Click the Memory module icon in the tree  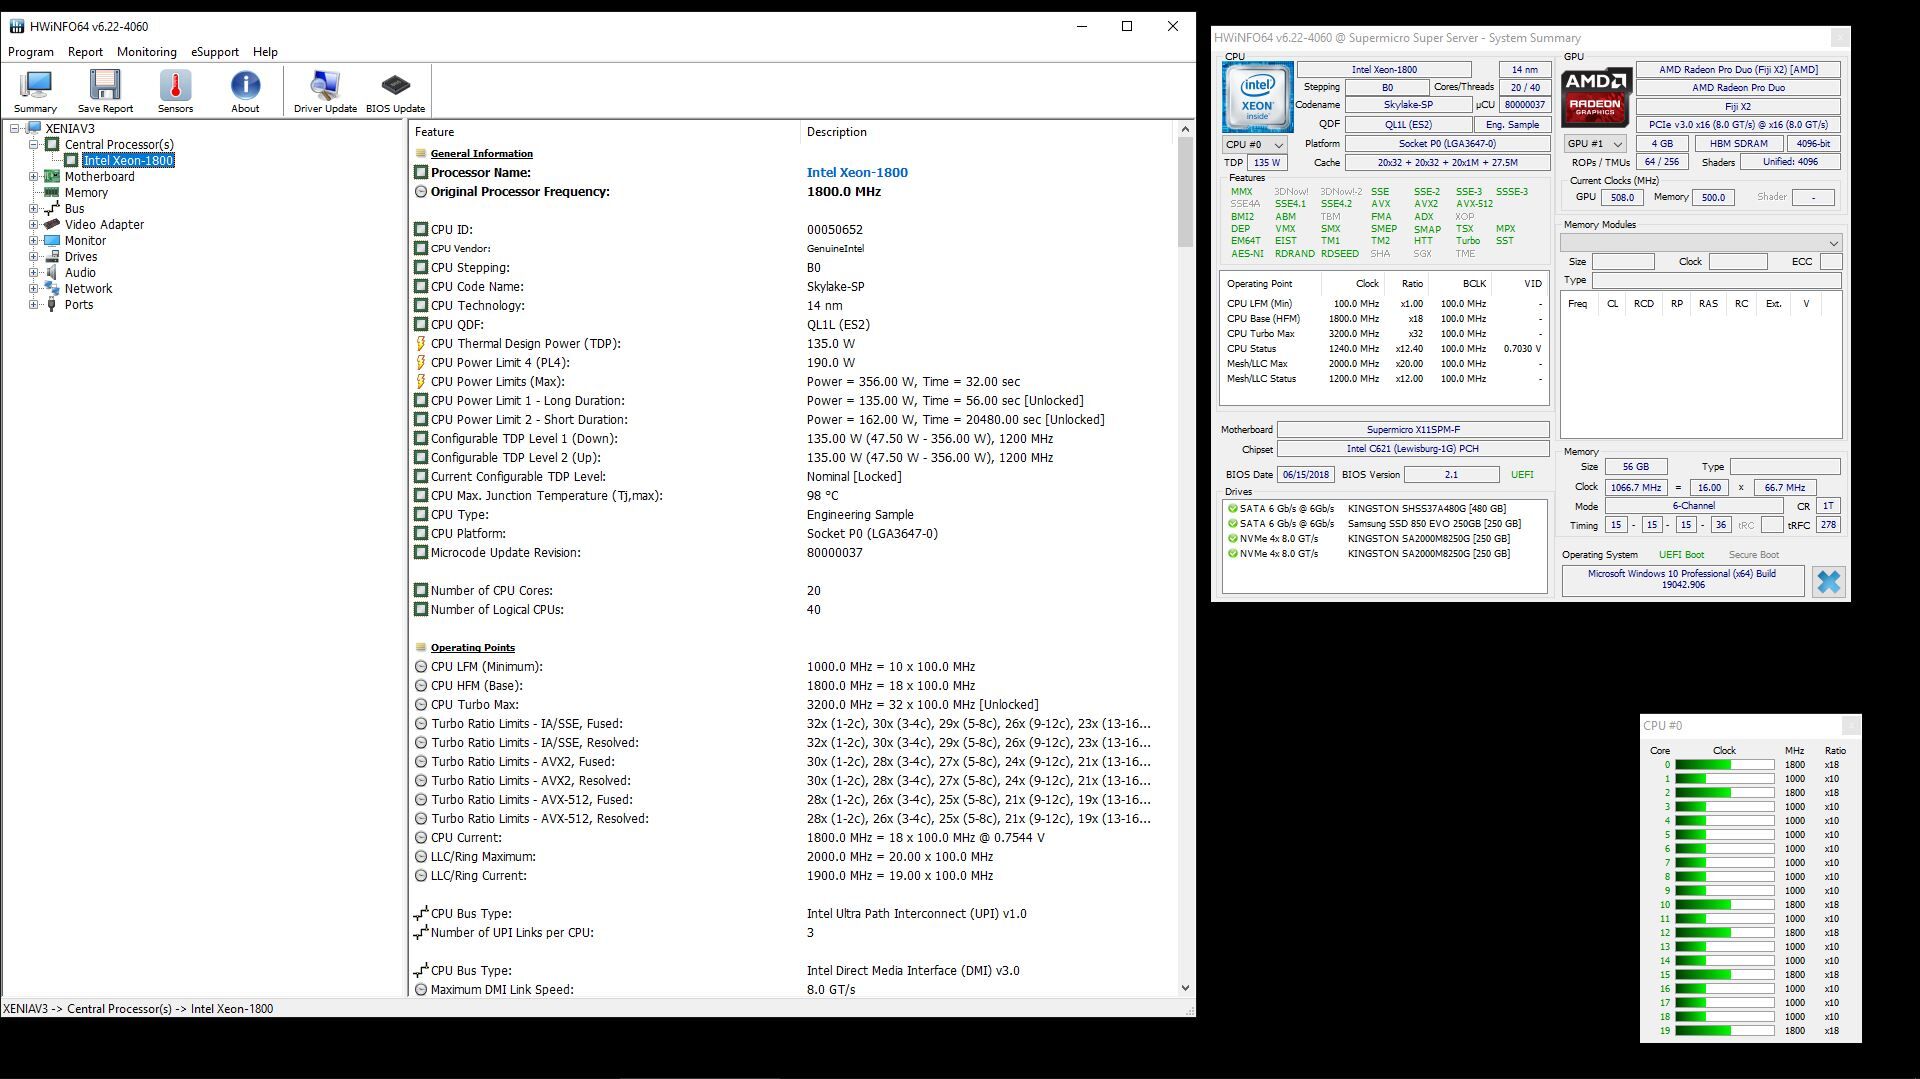(x=52, y=193)
